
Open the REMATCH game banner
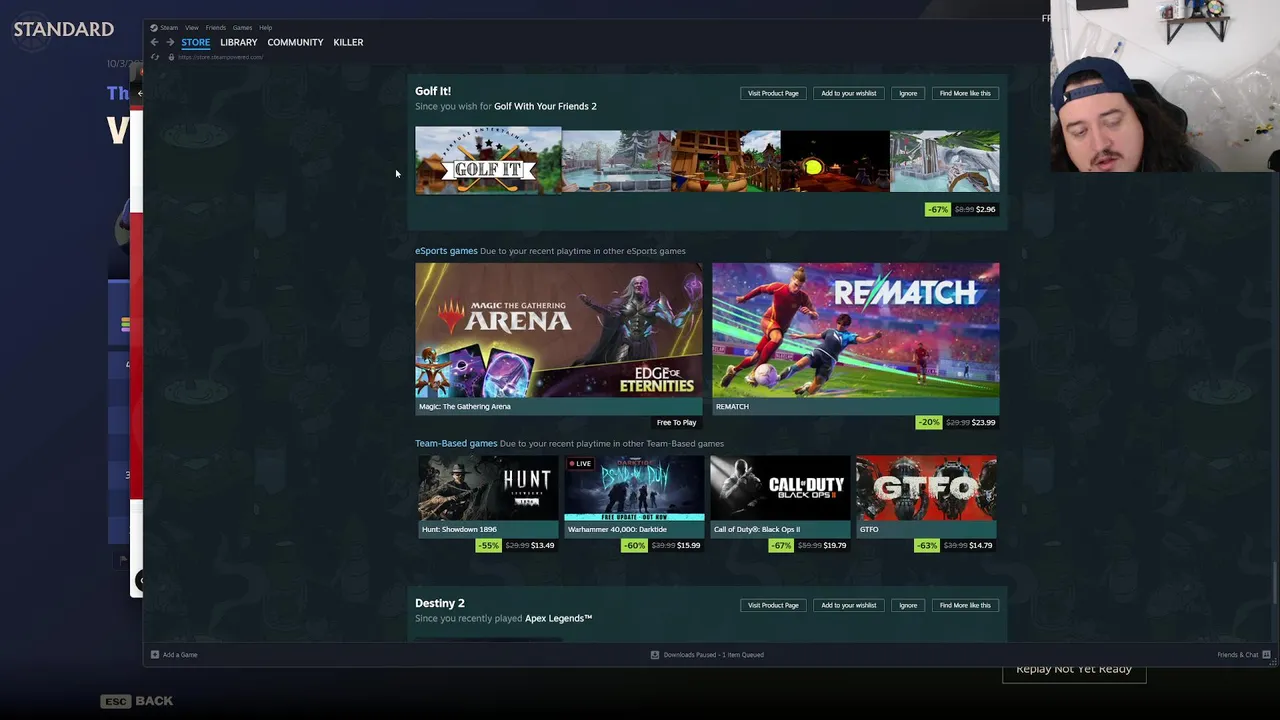(855, 330)
